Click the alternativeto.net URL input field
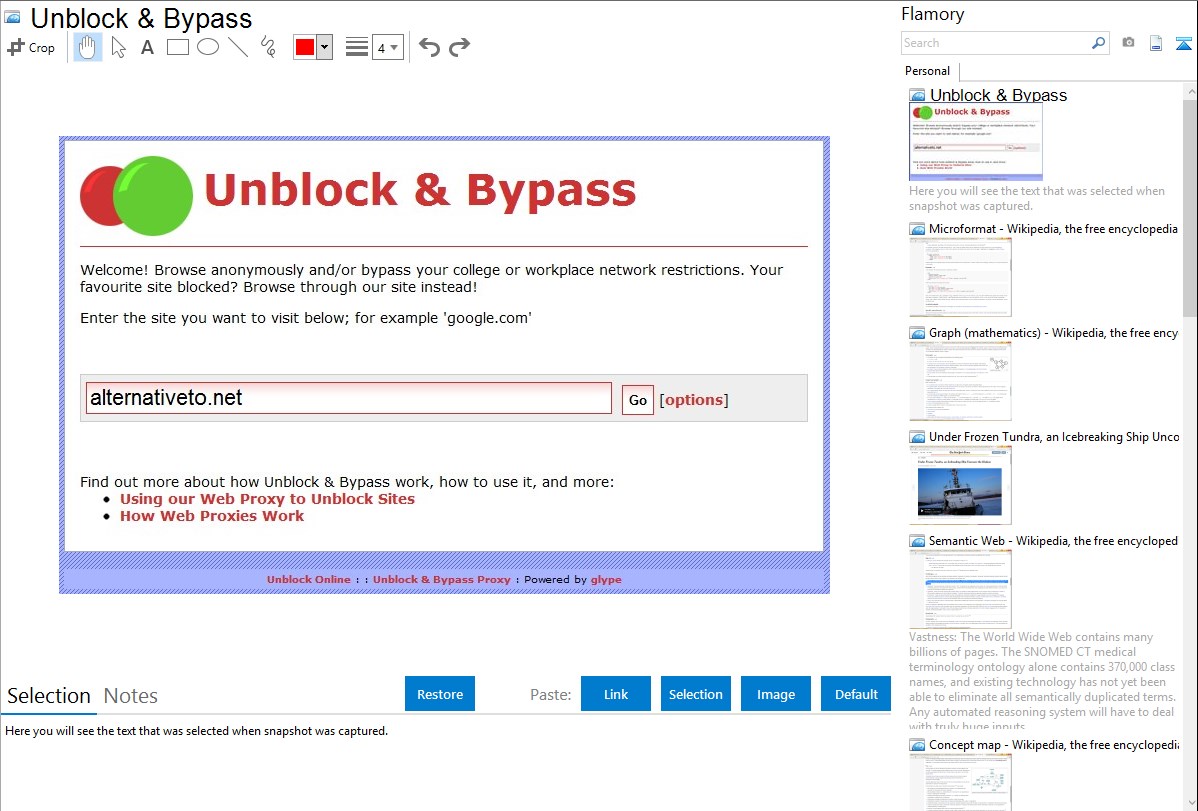 [348, 398]
